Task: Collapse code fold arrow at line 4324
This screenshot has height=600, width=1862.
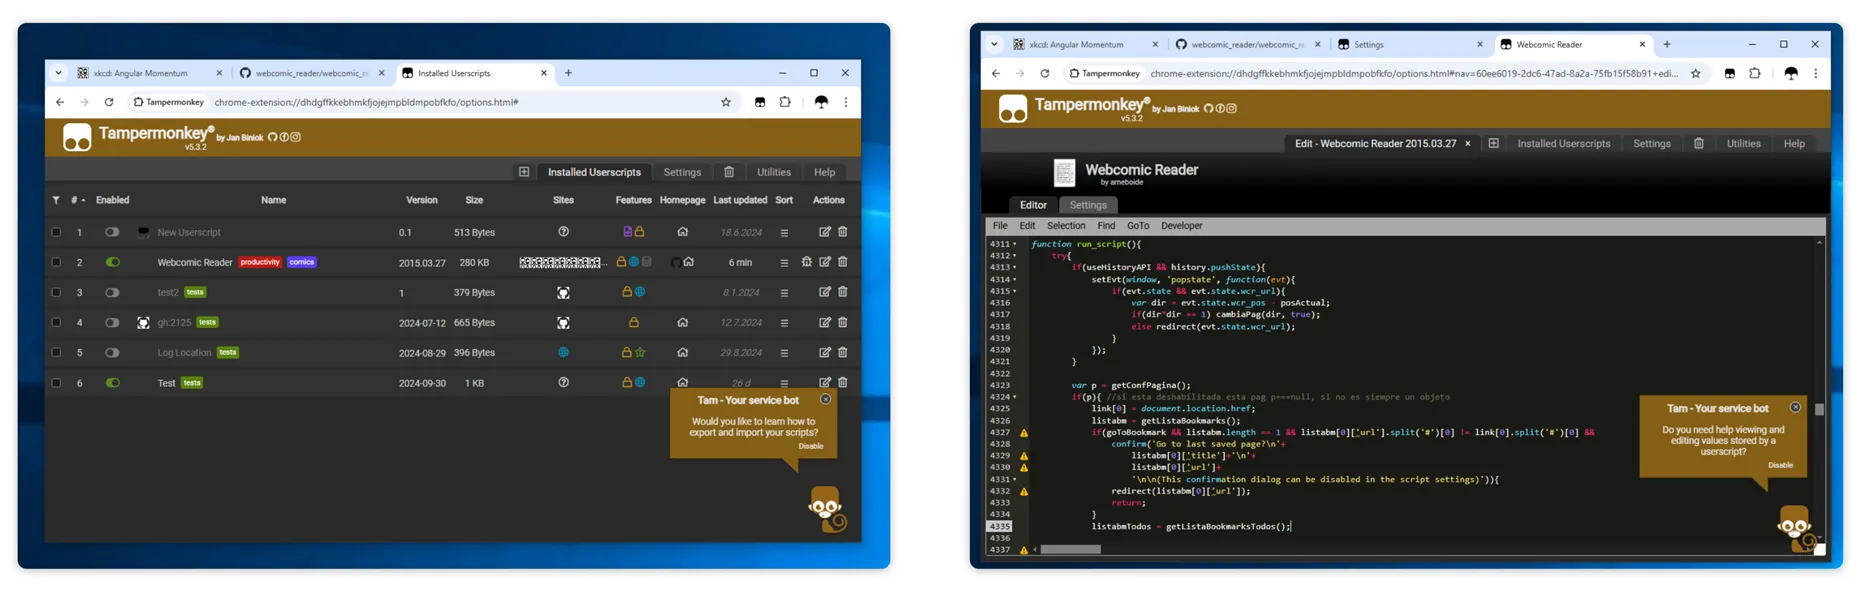Action: (x=1015, y=397)
